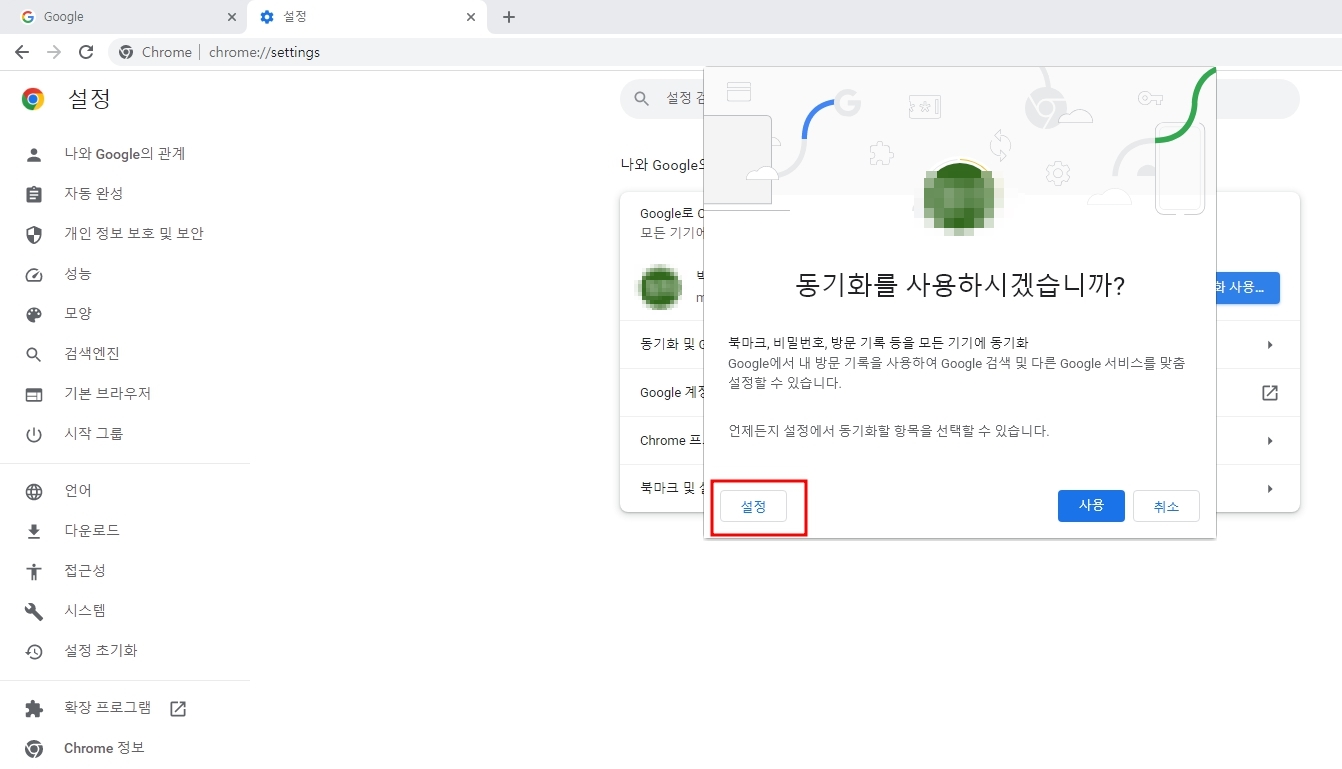Click Chrome icon for Chrome 정보

pyautogui.click(x=34, y=748)
